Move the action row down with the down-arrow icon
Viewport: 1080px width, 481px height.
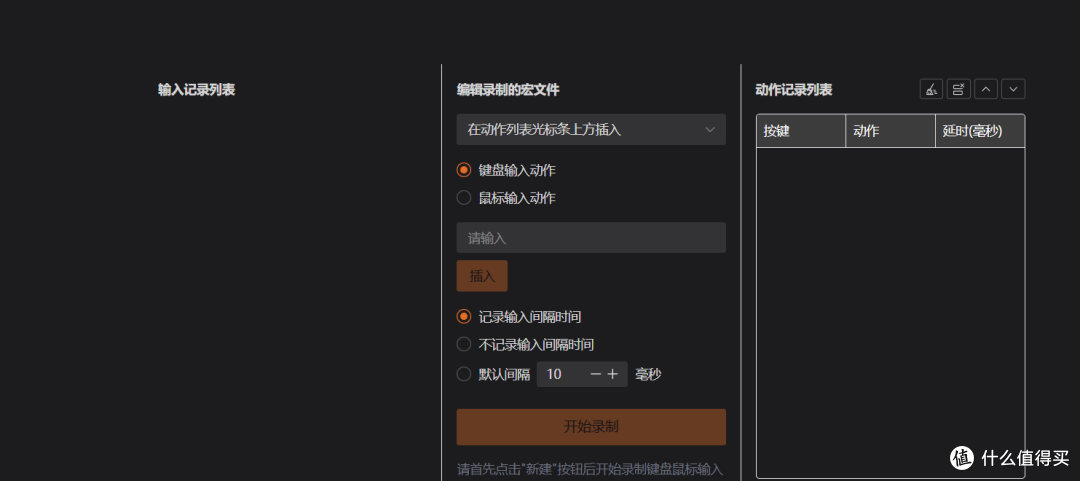(1013, 90)
